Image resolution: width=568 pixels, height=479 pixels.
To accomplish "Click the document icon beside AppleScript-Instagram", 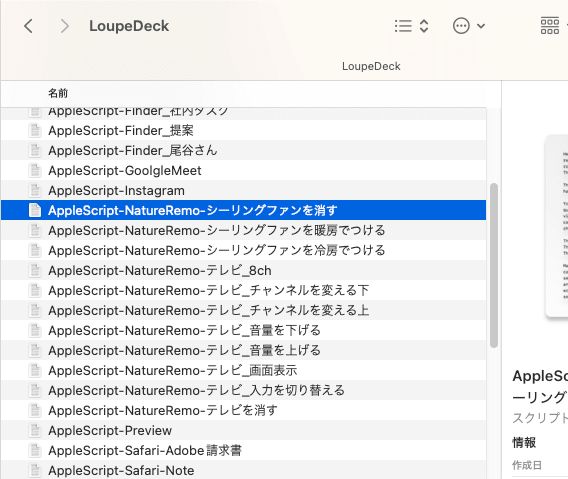I will [x=35, y=190].
